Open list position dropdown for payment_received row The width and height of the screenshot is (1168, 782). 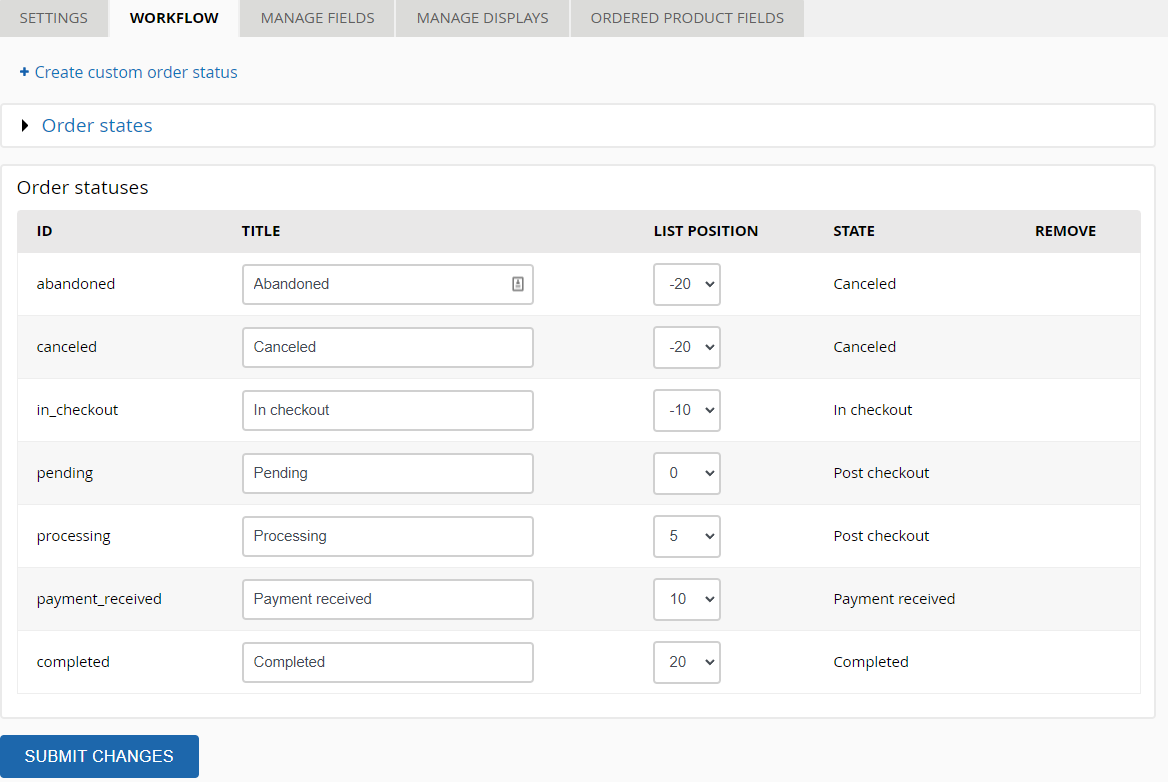[687, 599]
